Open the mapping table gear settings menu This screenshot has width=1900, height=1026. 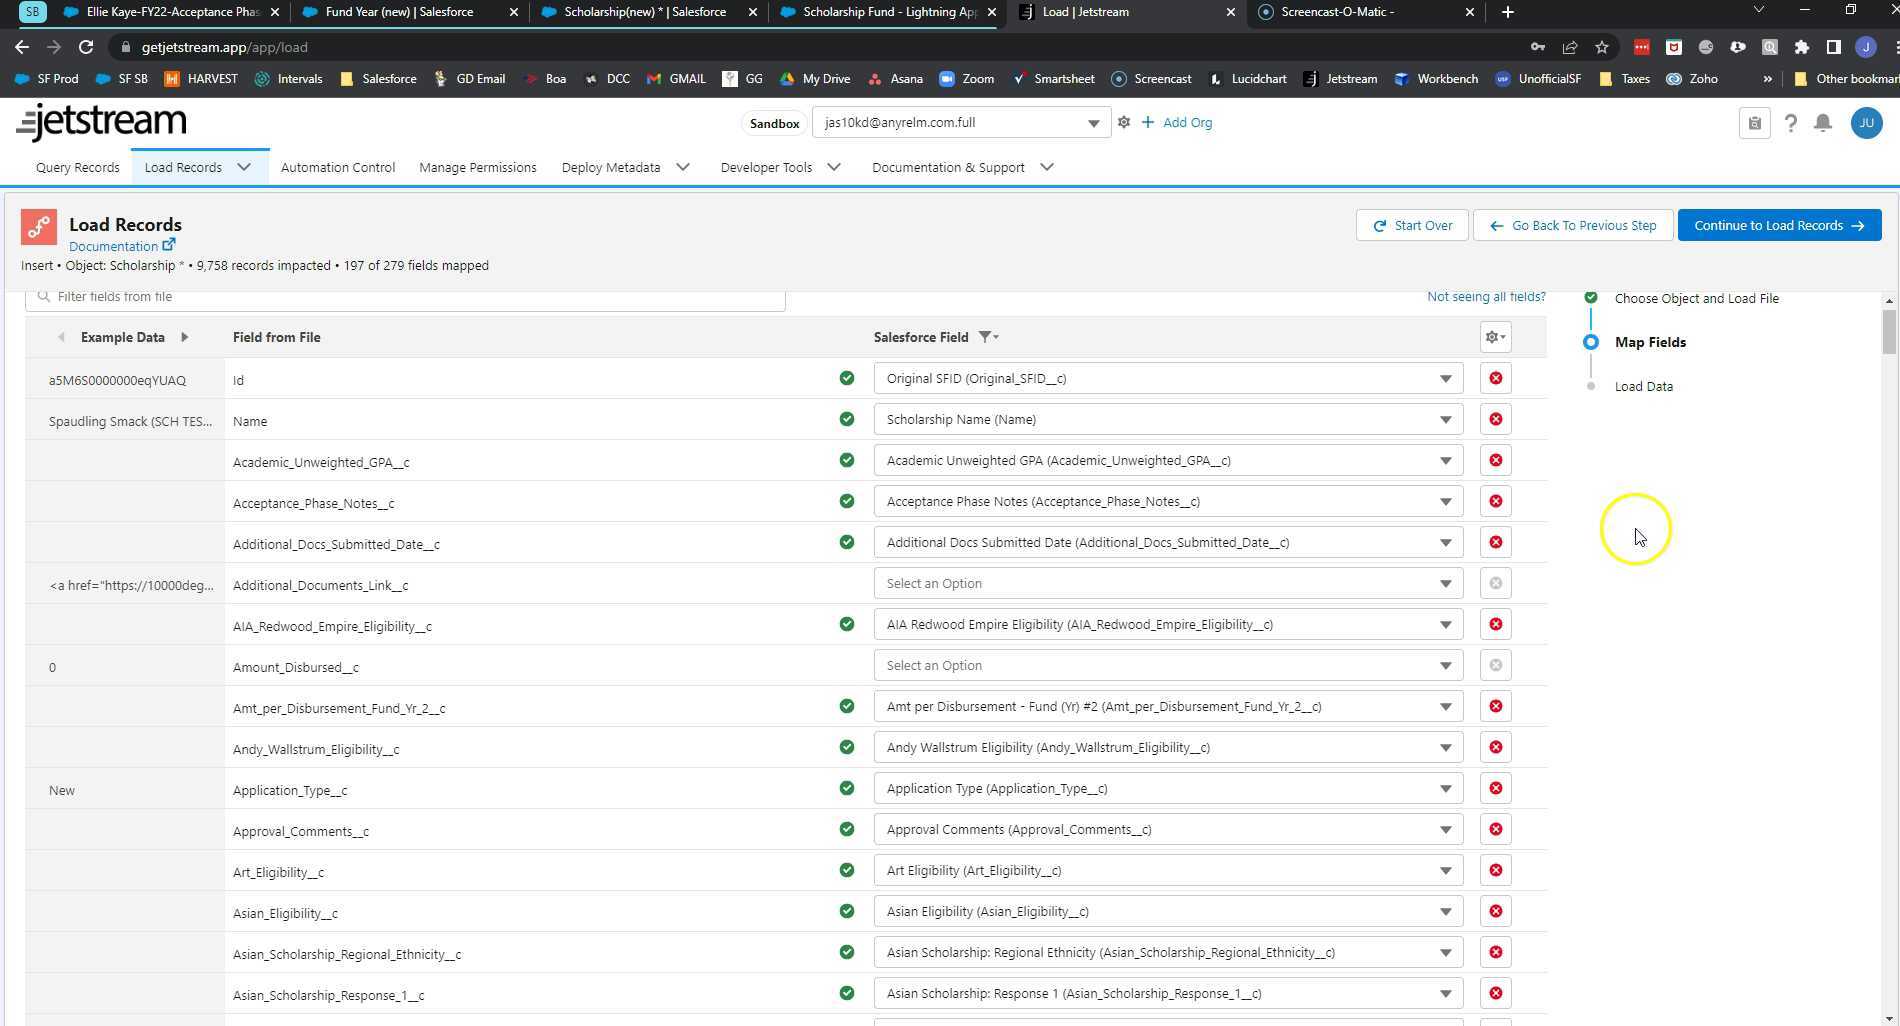point(1495,338)
